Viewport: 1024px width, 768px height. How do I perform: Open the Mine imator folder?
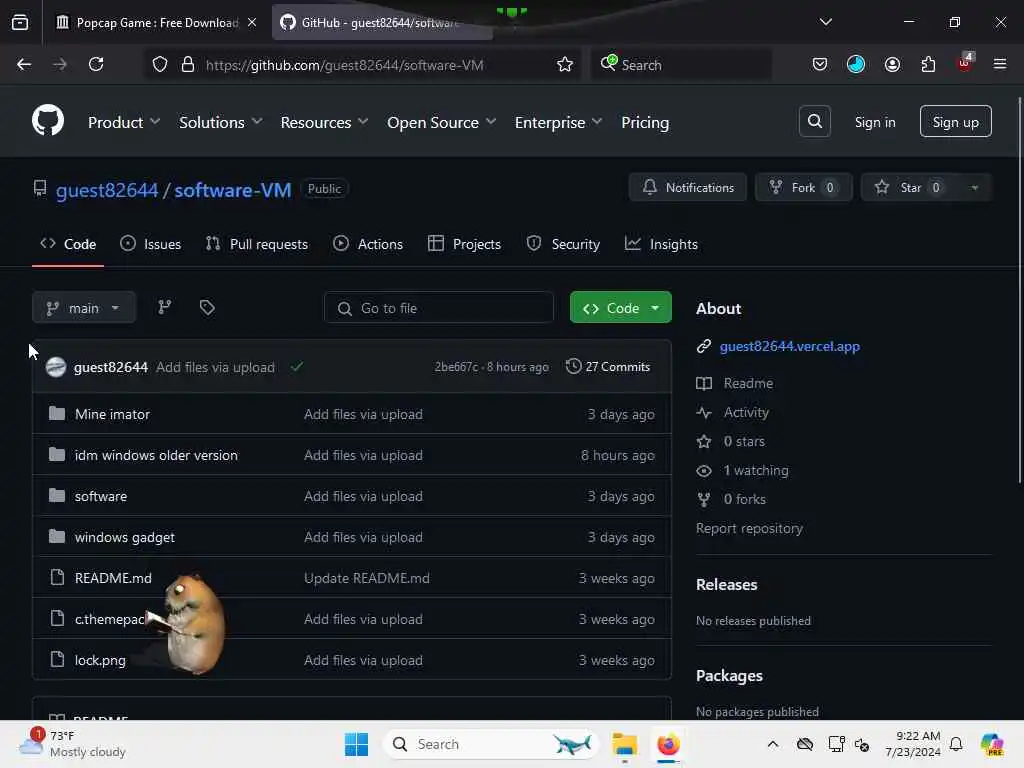point(112,414)
